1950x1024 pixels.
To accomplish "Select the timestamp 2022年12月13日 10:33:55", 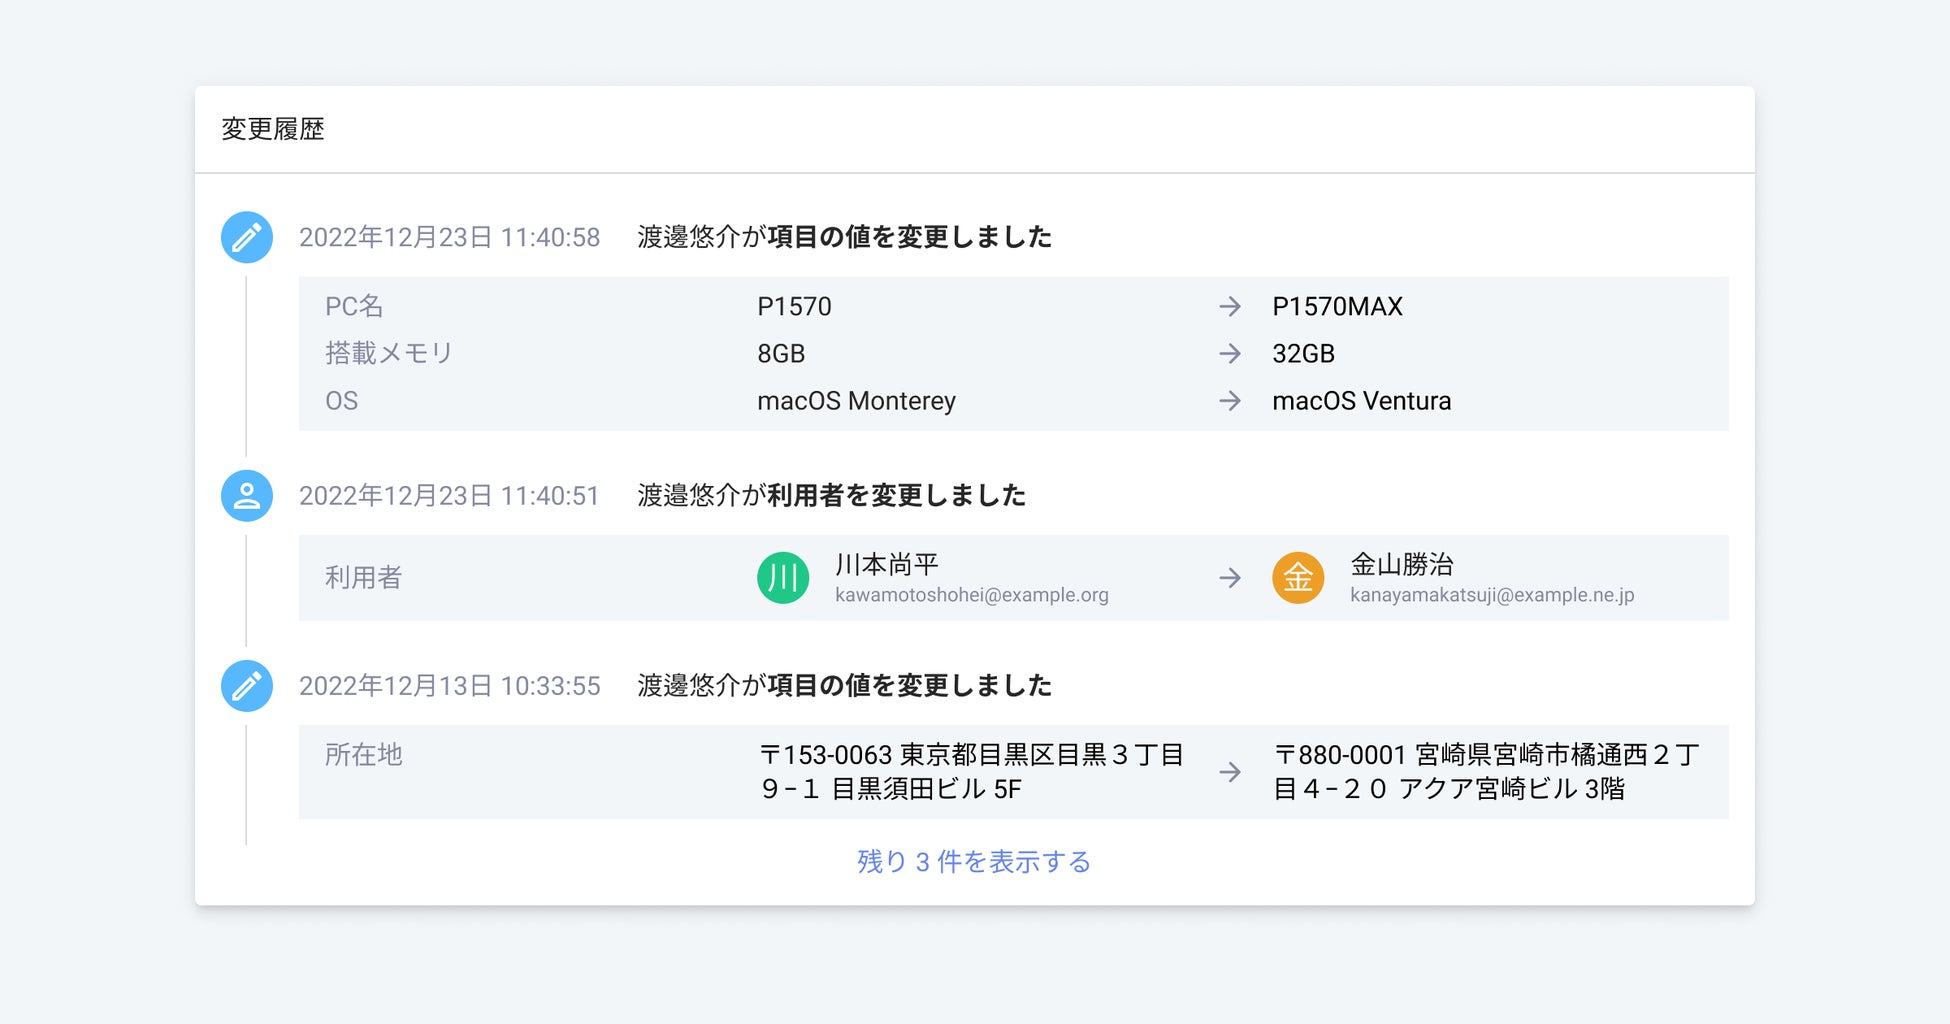I will [x=449, y=686].
